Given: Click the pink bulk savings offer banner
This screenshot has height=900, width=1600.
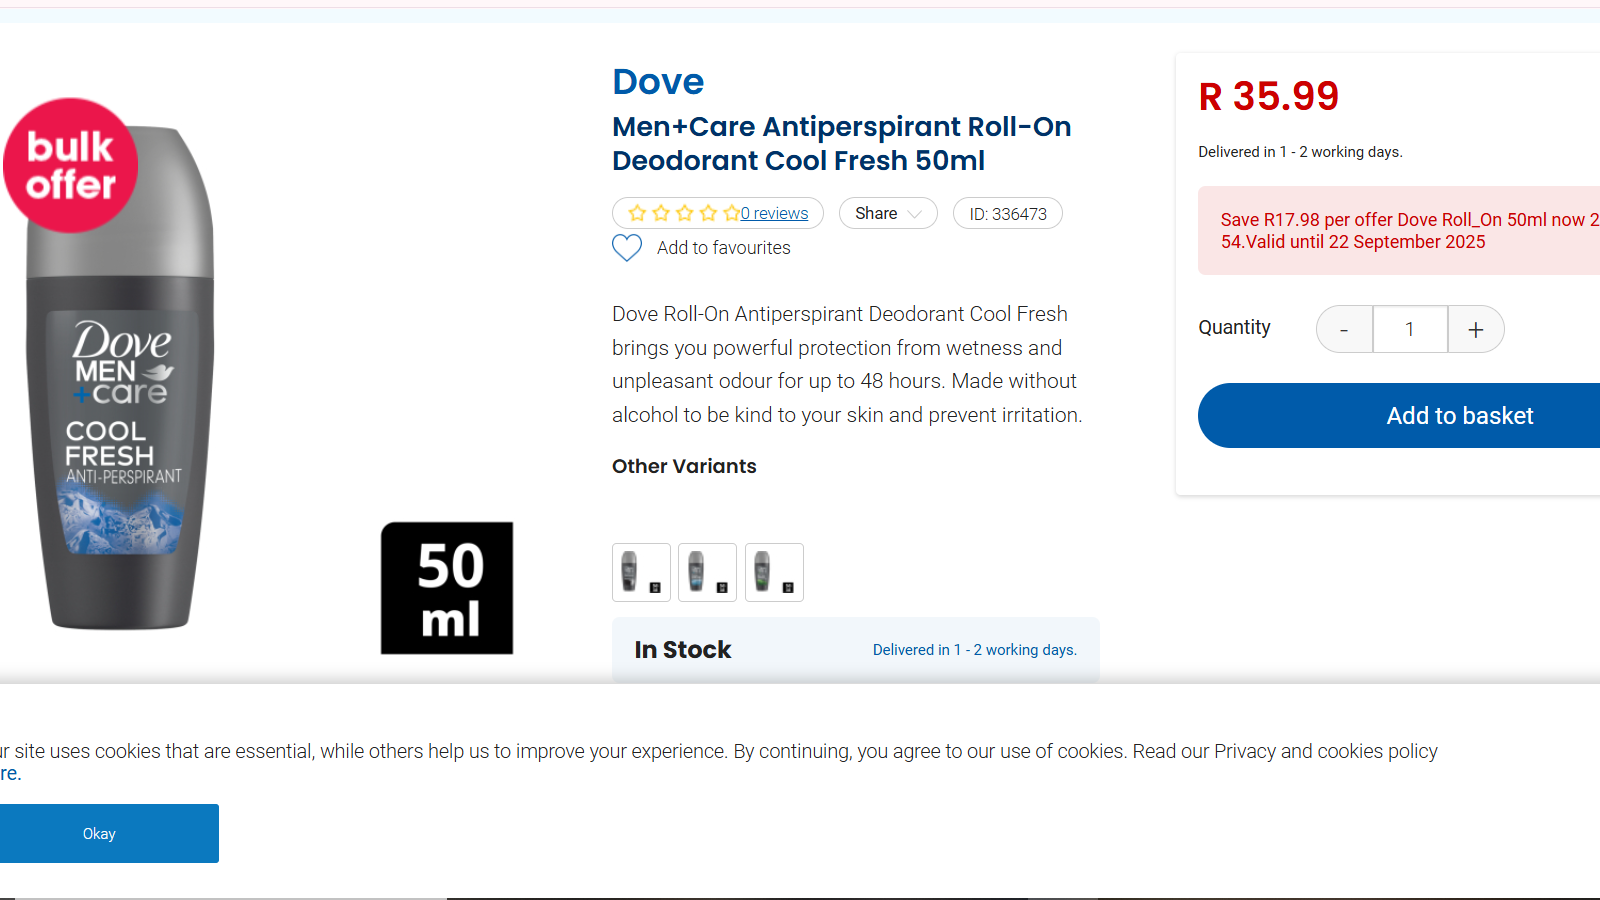Looking at the screenshot, I should click(x=1400, y=231).
